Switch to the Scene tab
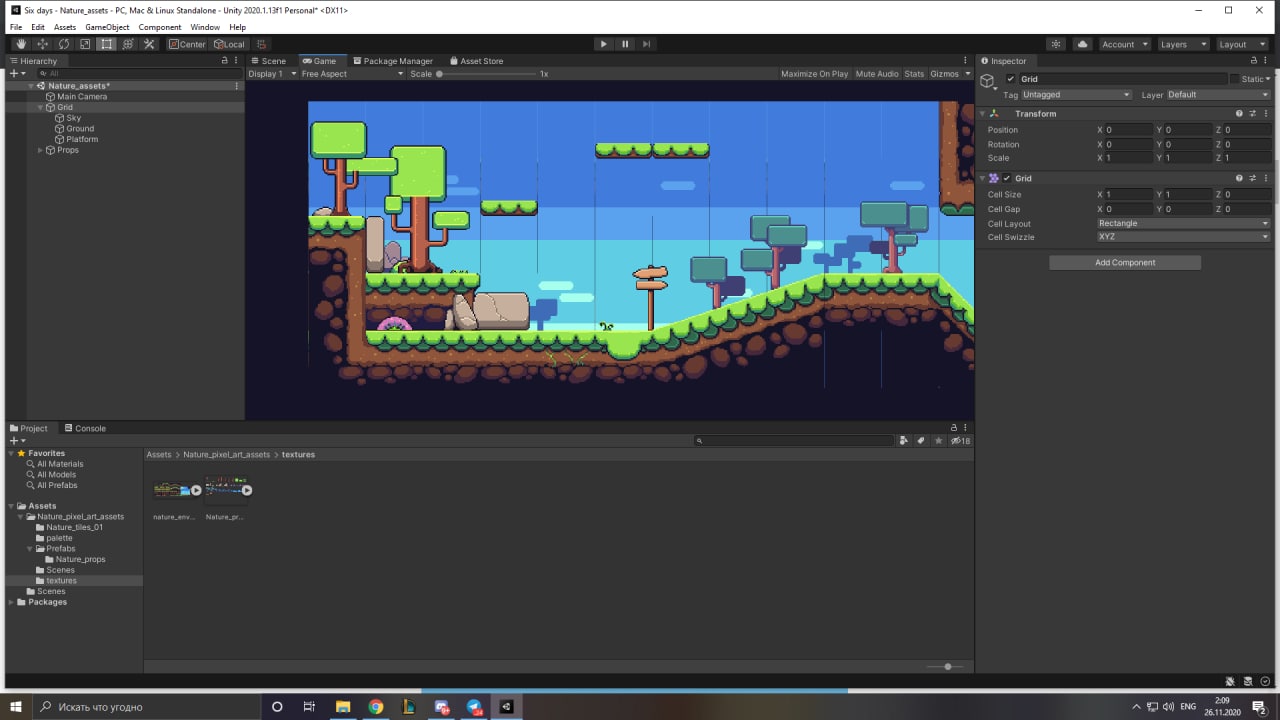This screenshot has width=1280, height=720. click(268, 61)
